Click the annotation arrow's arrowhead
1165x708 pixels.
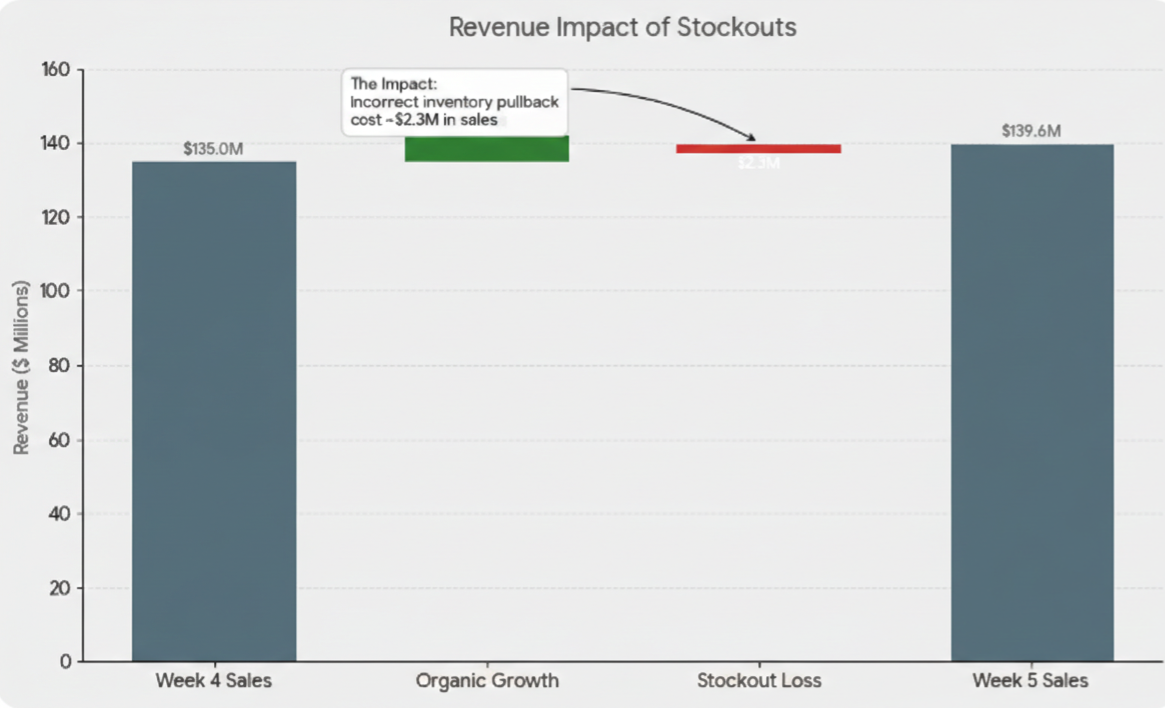[751, 138]
